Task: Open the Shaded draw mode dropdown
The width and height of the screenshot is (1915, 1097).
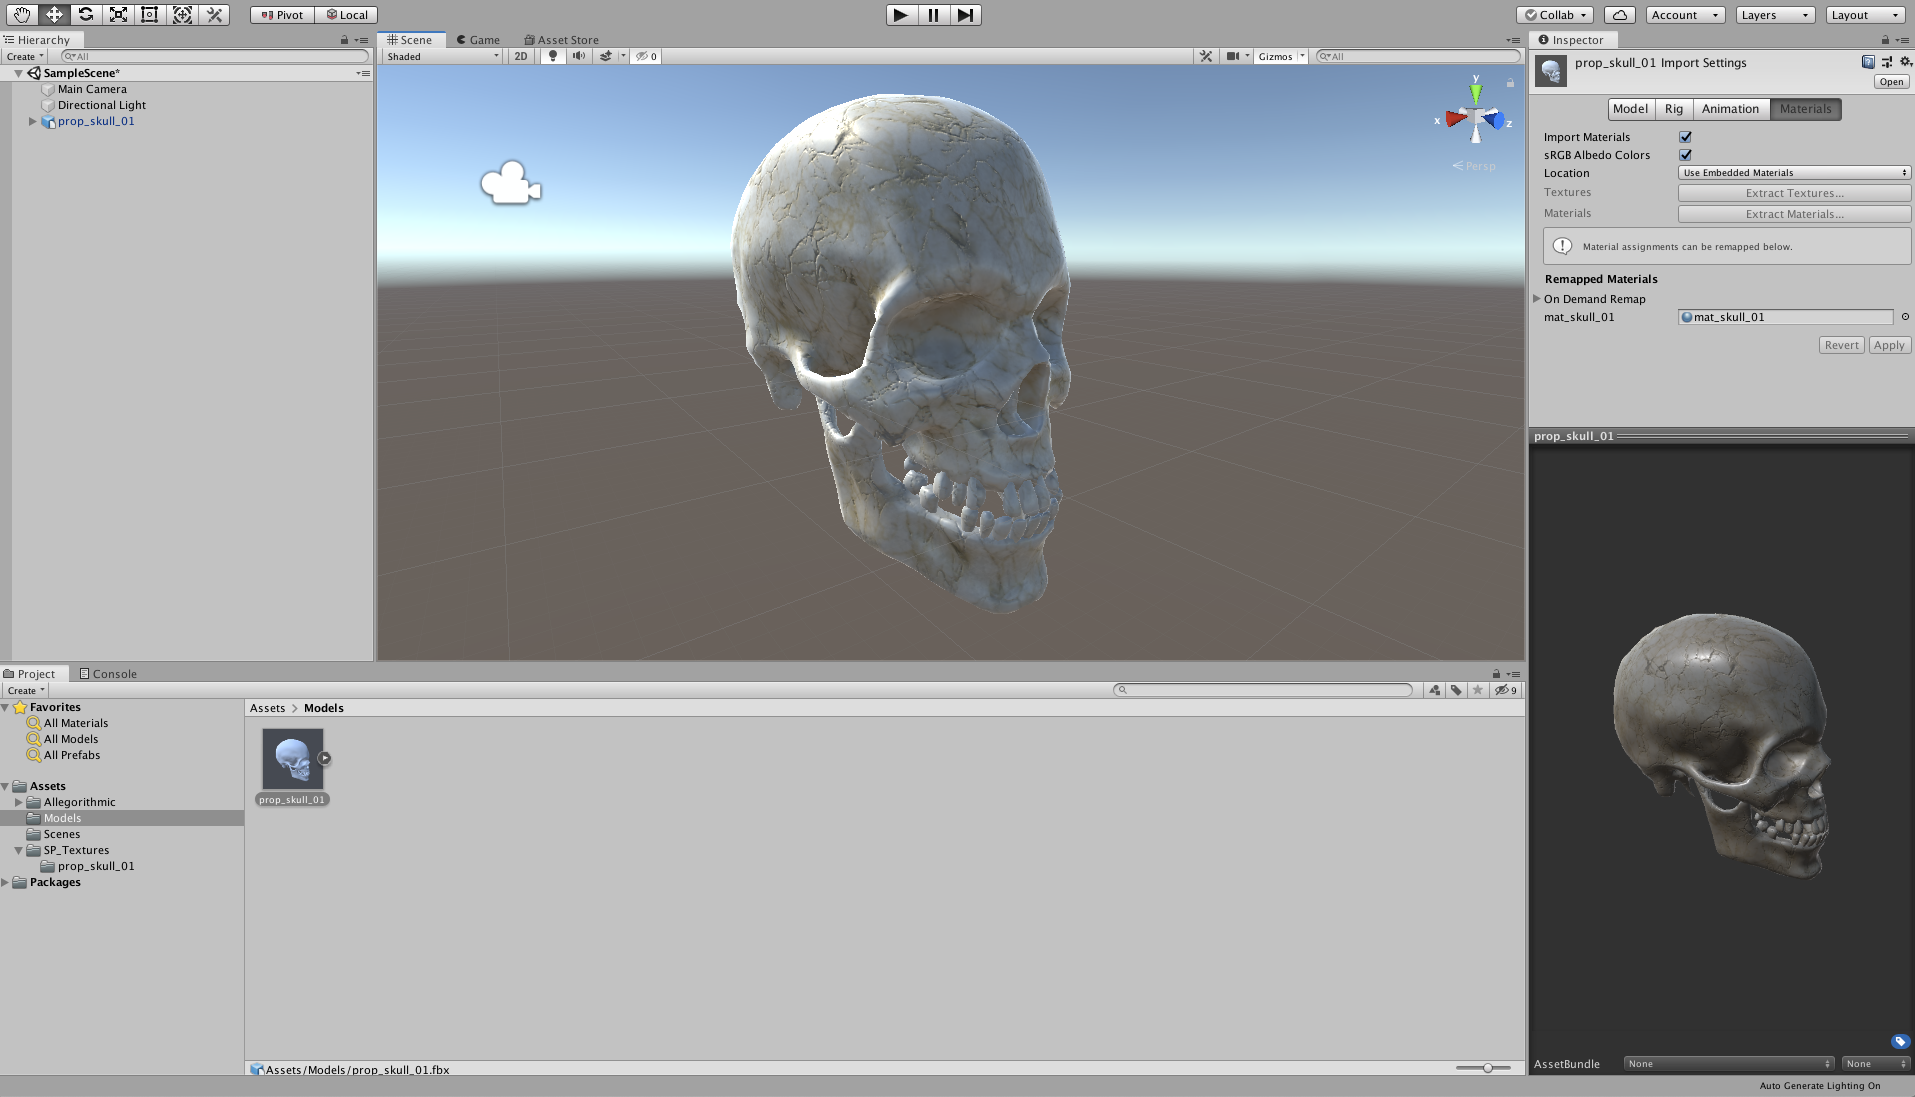Action: pos(443,56)
